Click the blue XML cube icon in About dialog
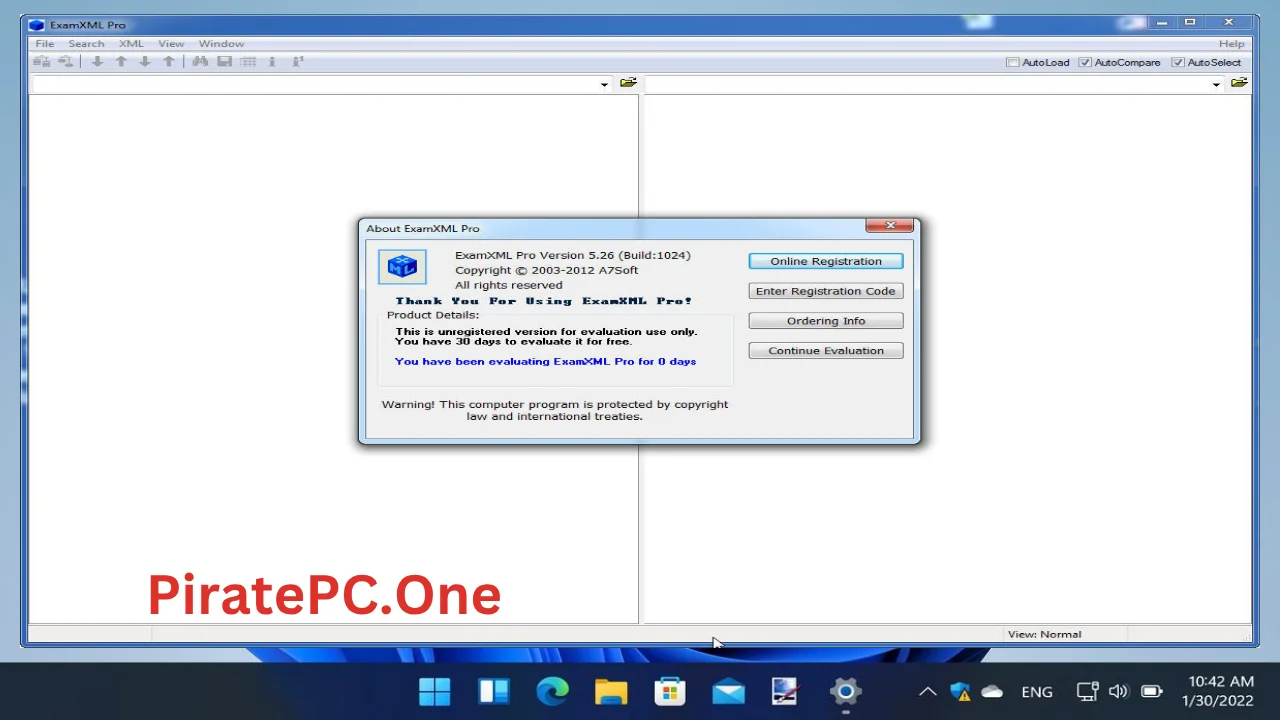 point(402,267)
